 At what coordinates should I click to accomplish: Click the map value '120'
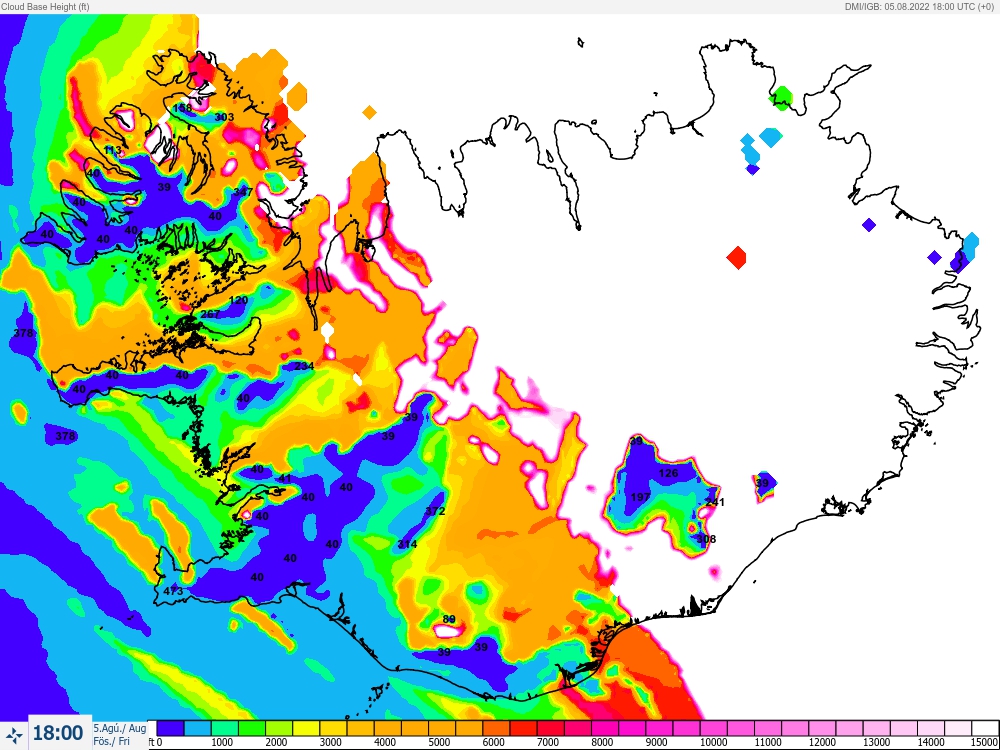[x=238, y=300]
